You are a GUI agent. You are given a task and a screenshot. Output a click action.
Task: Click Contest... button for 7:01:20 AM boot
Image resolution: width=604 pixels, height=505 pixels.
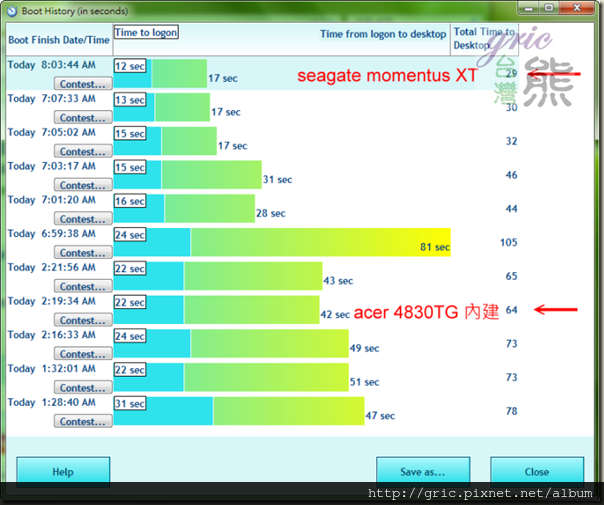83,219
